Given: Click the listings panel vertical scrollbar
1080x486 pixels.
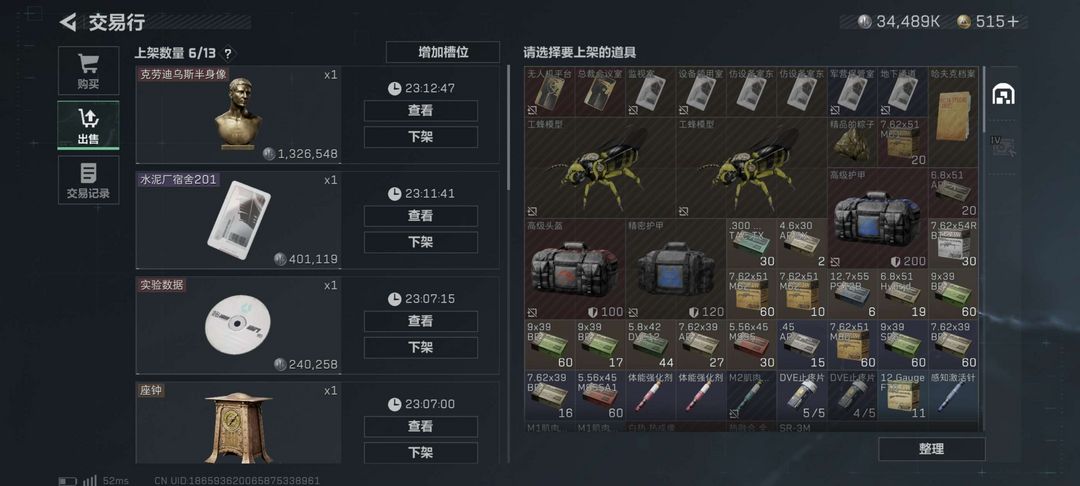Looking at the screenshot, I should pos(509,127).
